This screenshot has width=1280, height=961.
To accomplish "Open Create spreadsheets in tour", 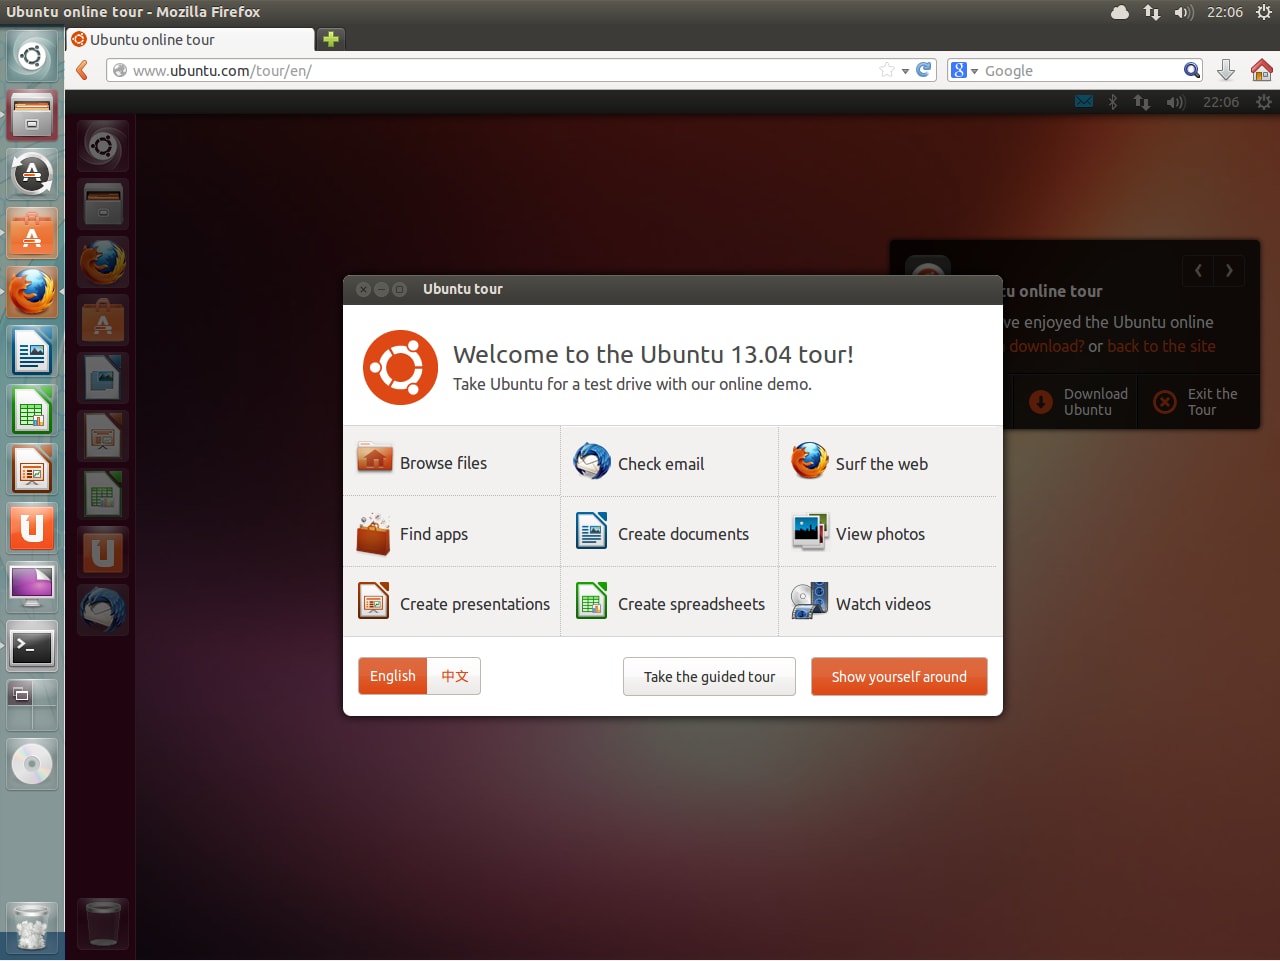I will [x=669, y=603].
